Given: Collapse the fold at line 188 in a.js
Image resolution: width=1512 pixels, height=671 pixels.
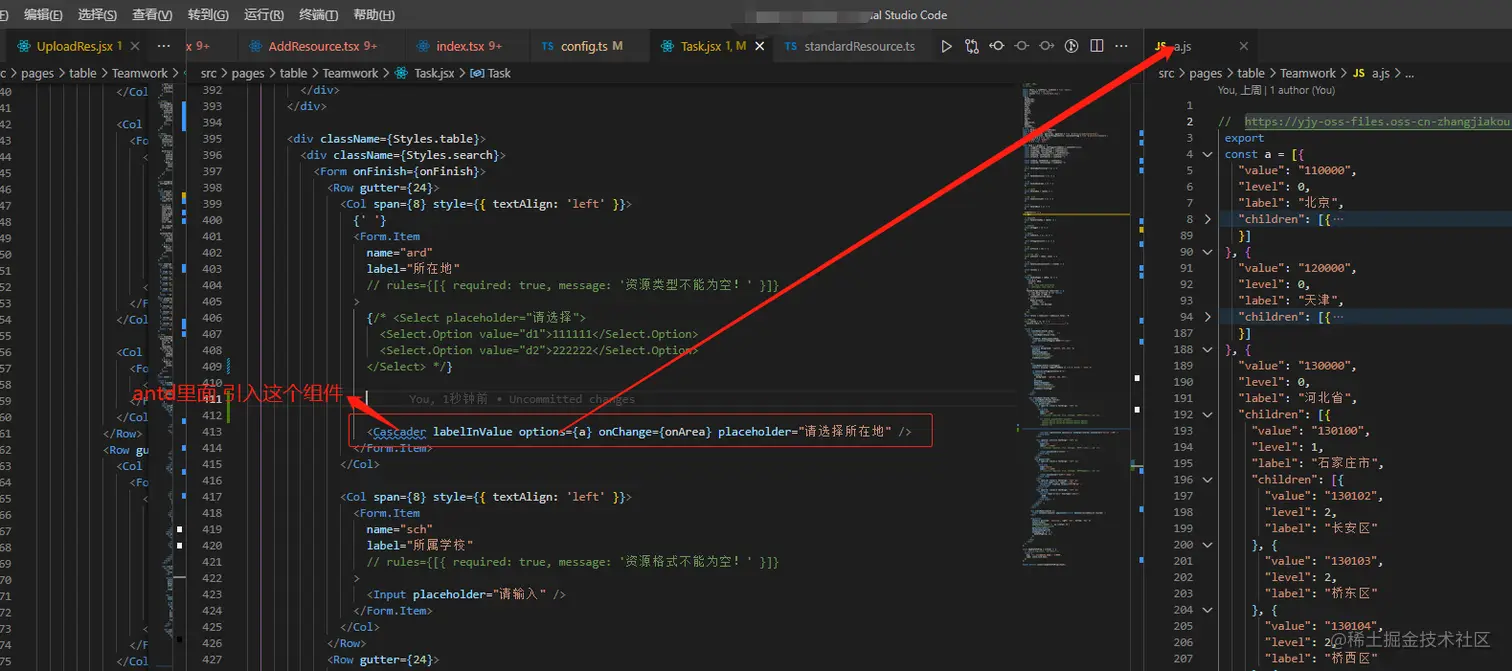Looking at the screenshot, I should [1207, 349].
